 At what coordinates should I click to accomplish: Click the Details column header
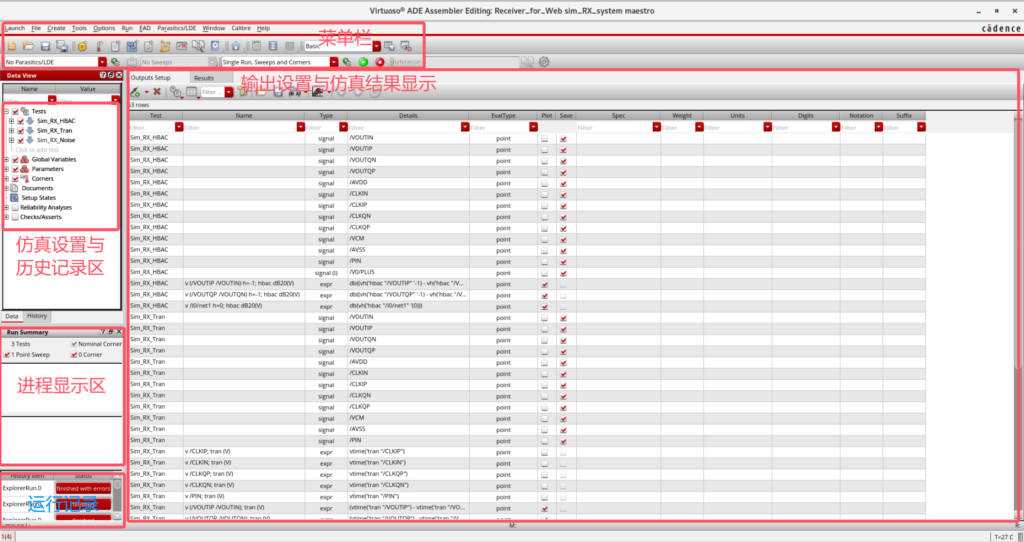408,116
